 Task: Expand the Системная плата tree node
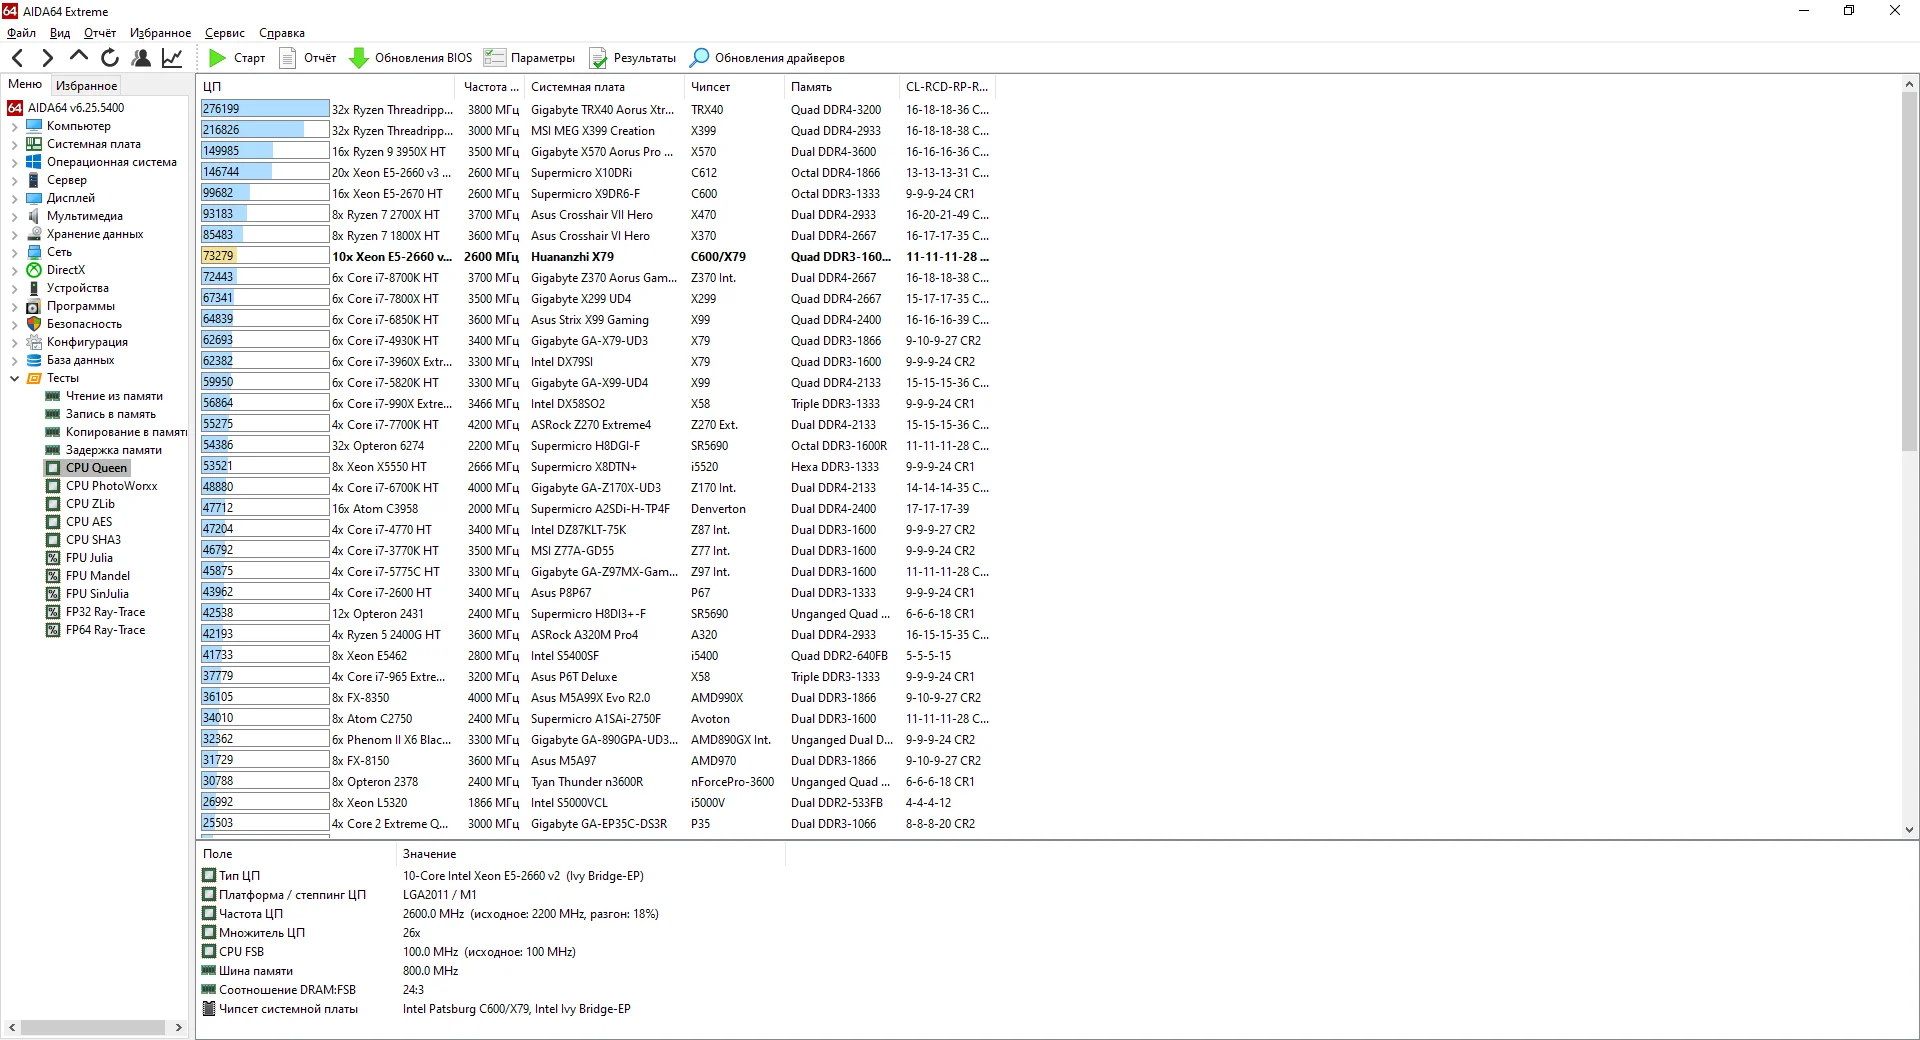pyautogui.click(x=14, y=145)
